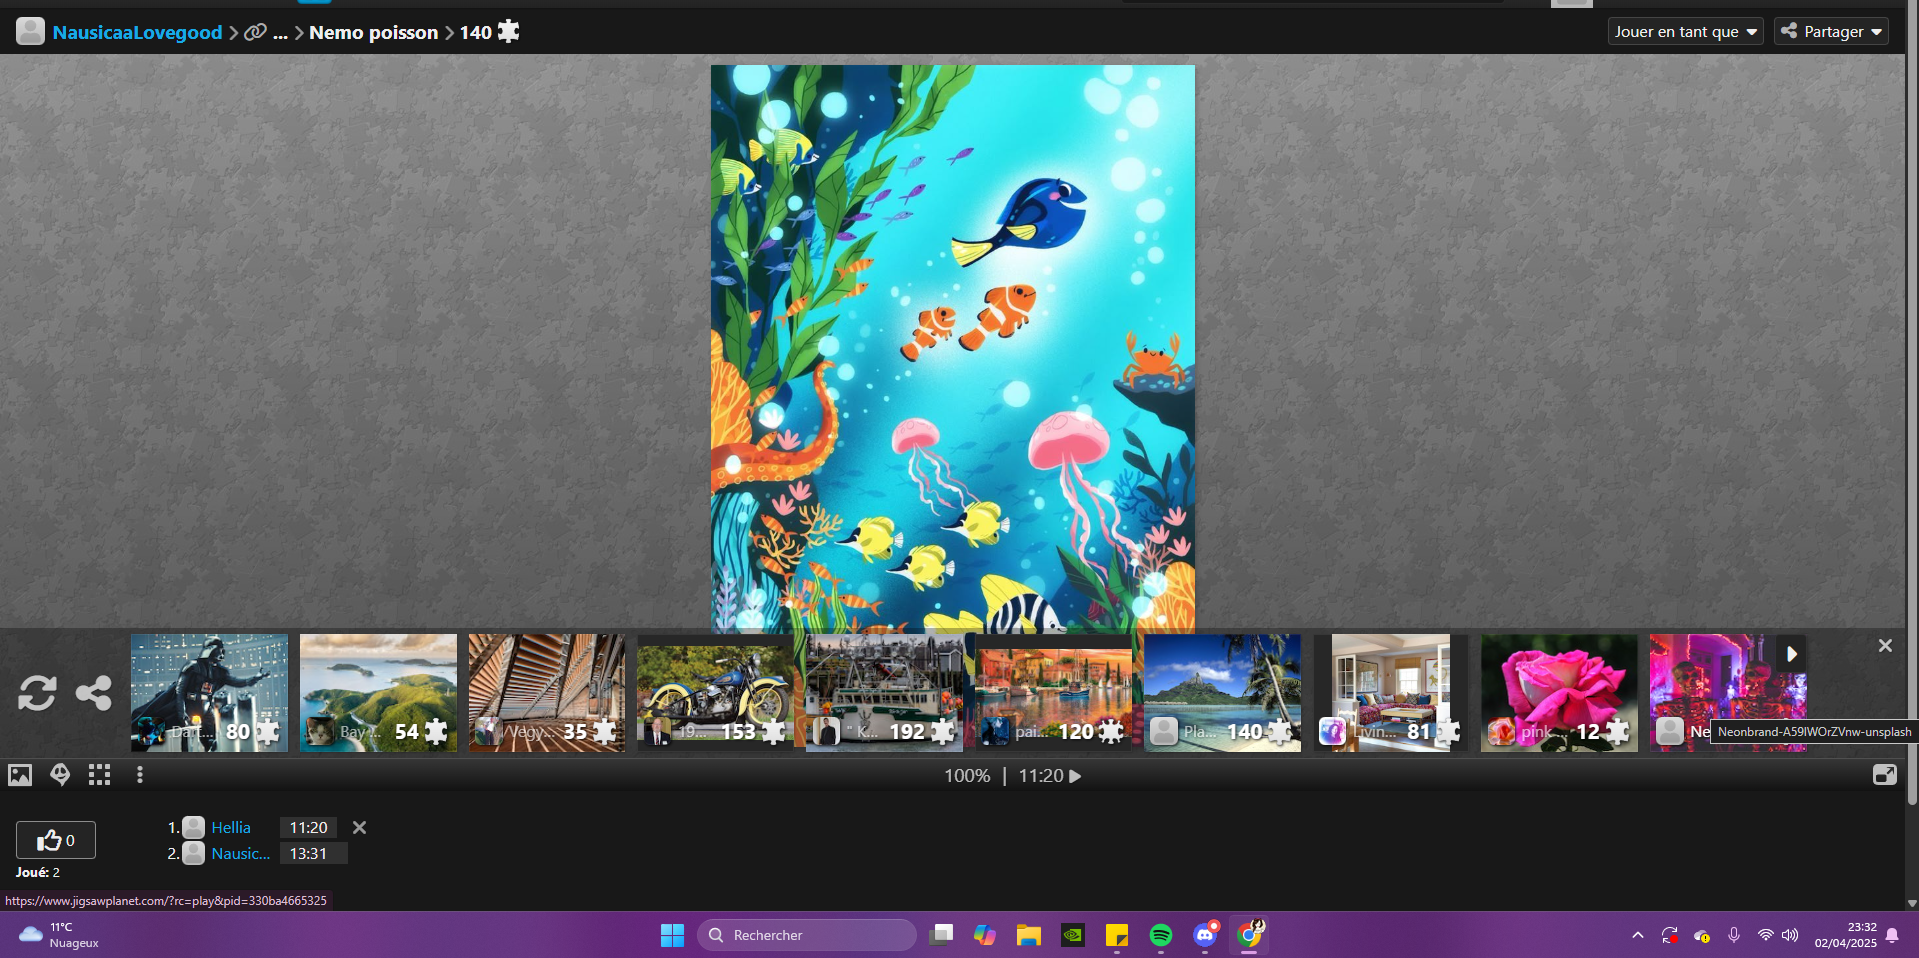Open the notification bell
This screenshot has width=1919, height=958.
click(1892, 935)
